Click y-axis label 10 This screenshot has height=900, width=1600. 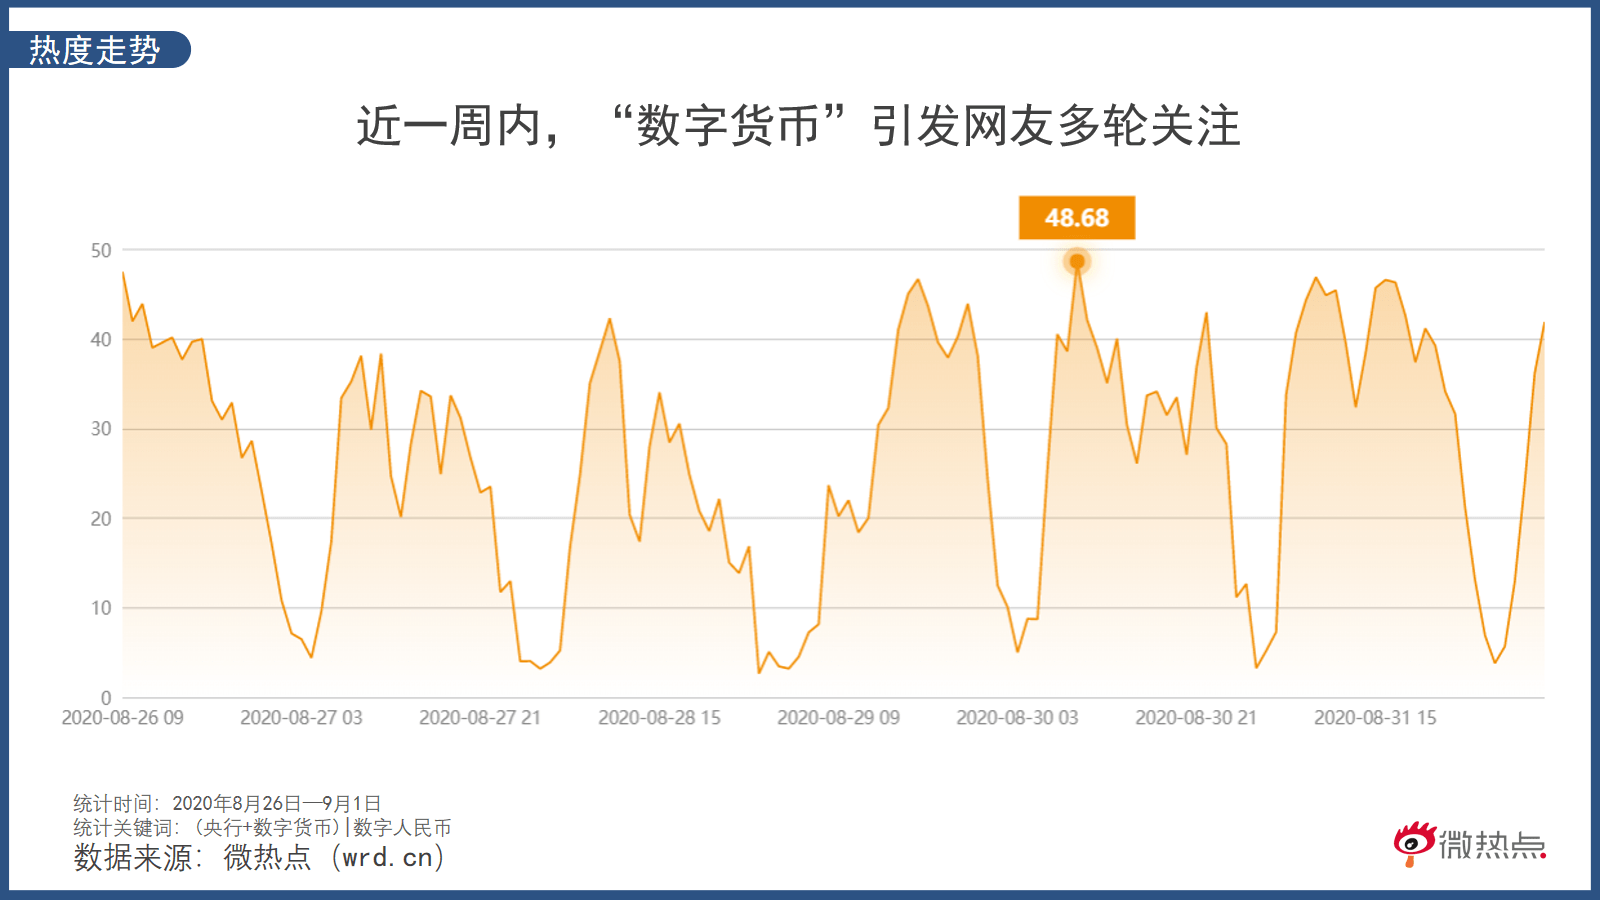pyautogui.click(x=101, y=608)
